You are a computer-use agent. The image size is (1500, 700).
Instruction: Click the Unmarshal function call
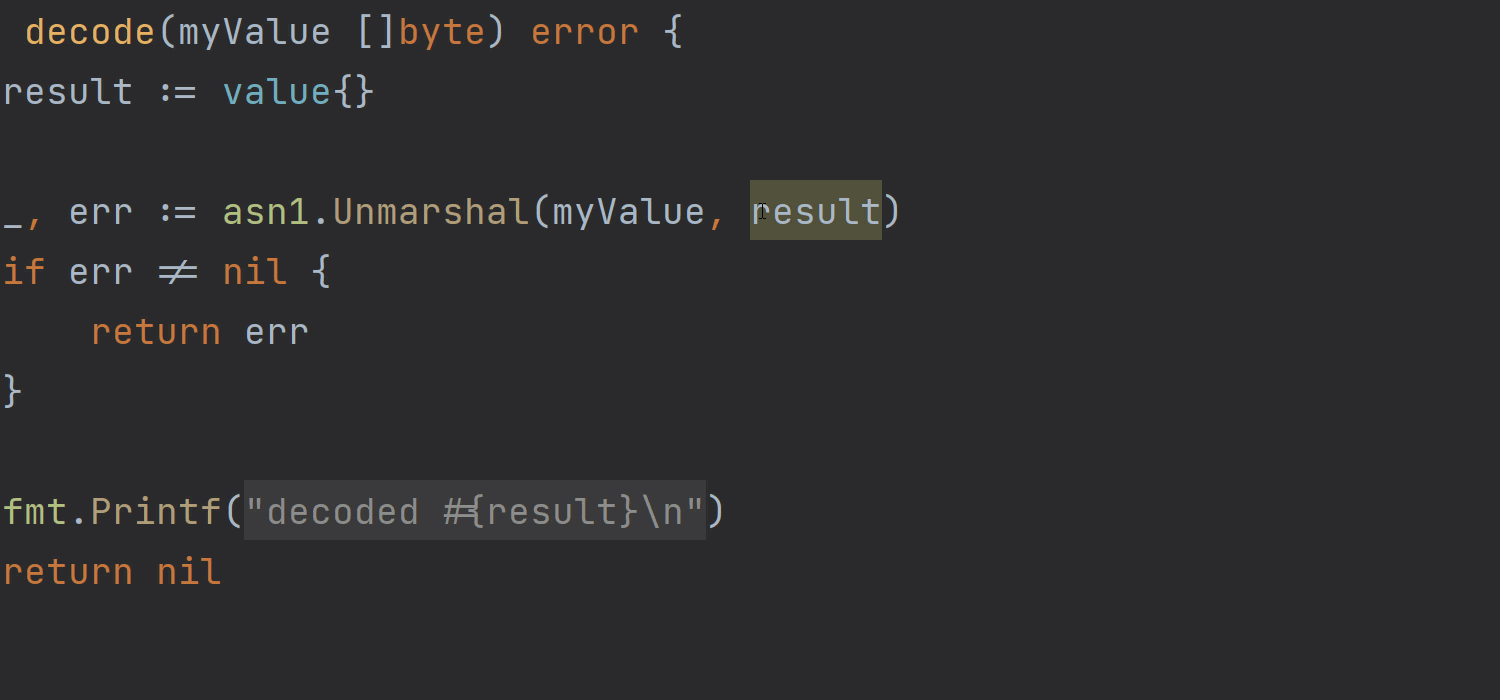point(431,212)
